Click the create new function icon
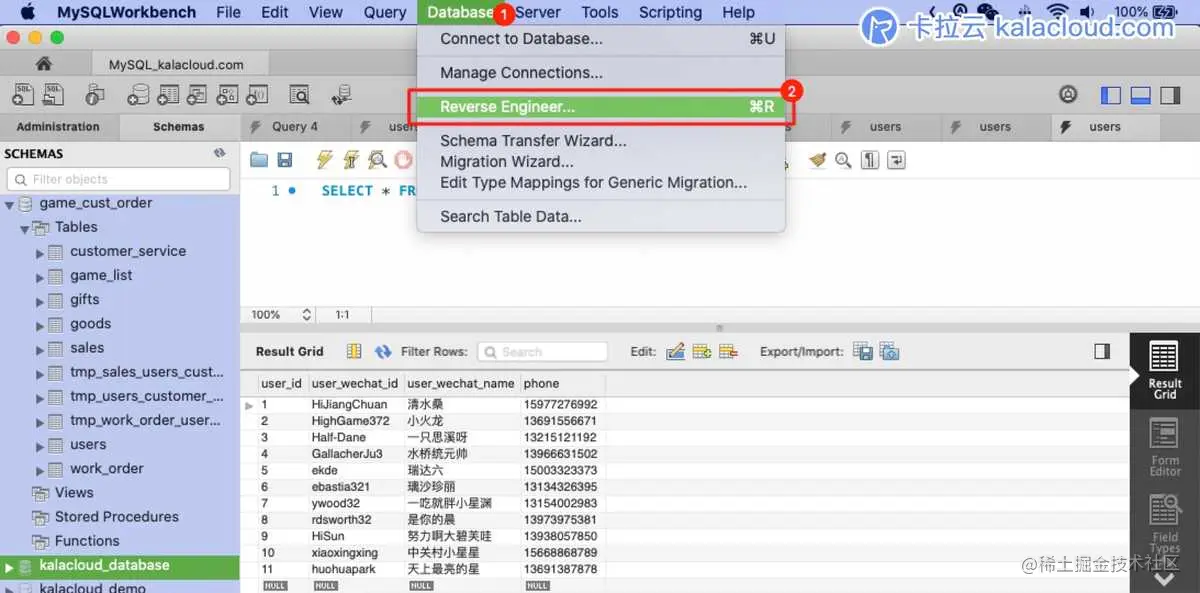The width and height of the screenshot is (1200, 593). click(x=257, y=95)
